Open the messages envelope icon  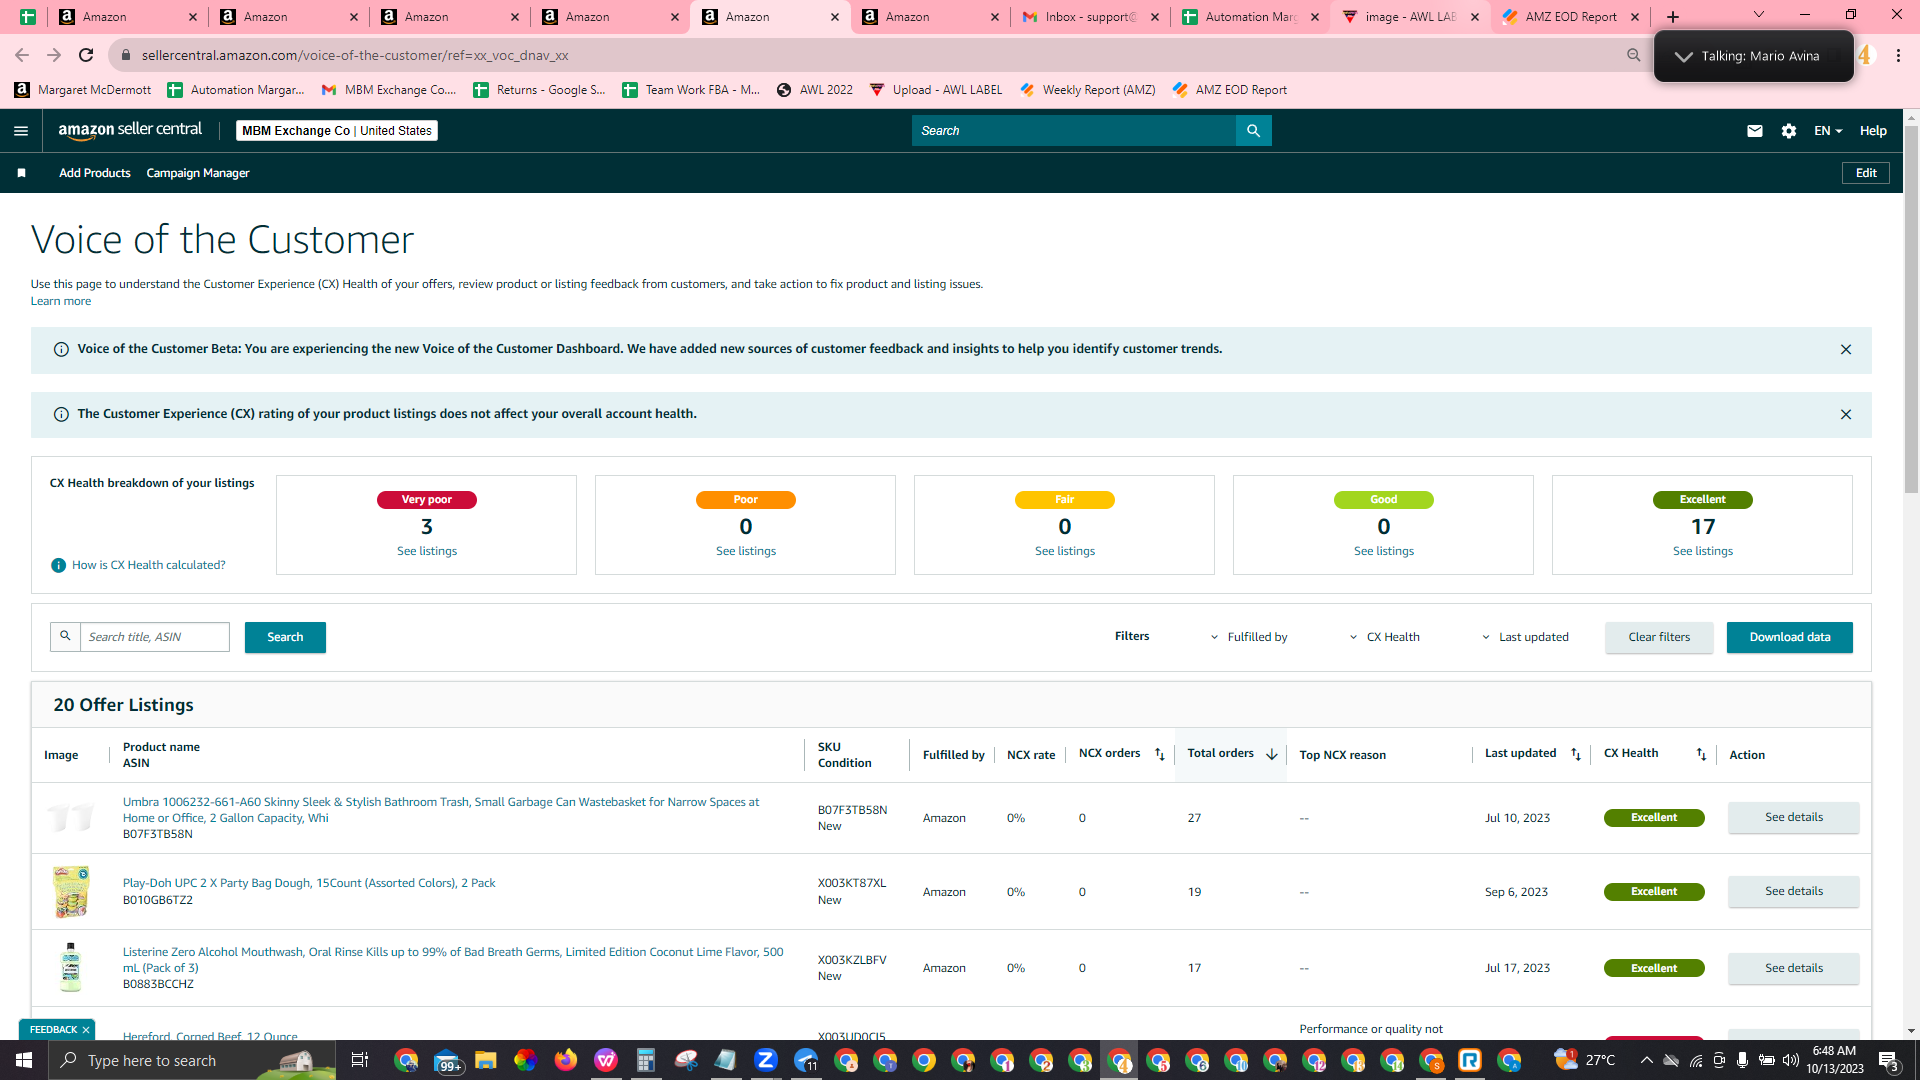coord(1754,131)
